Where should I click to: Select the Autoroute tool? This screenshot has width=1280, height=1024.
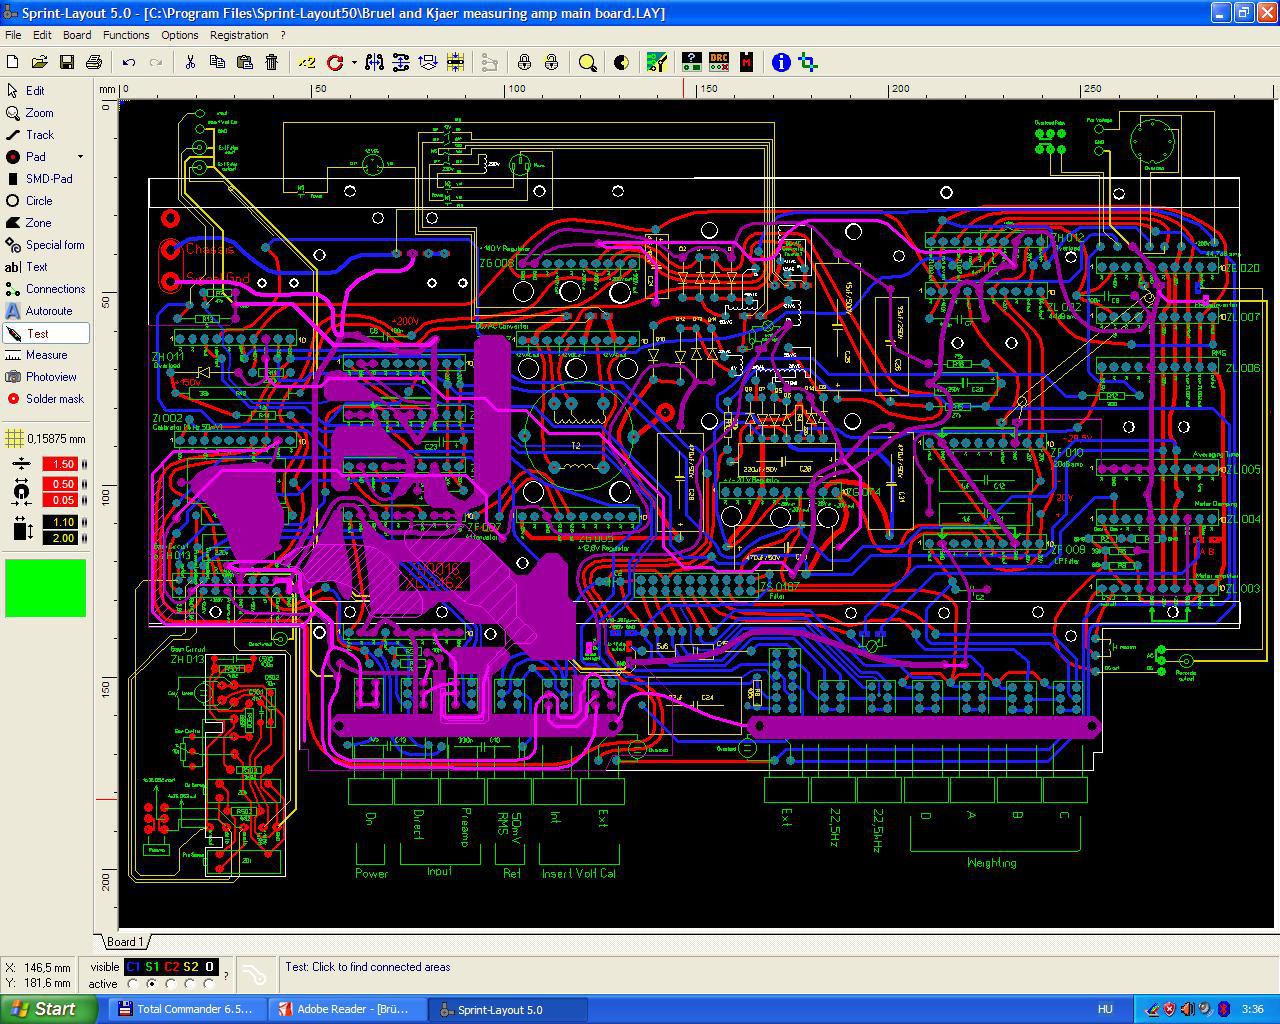[46, 311]
